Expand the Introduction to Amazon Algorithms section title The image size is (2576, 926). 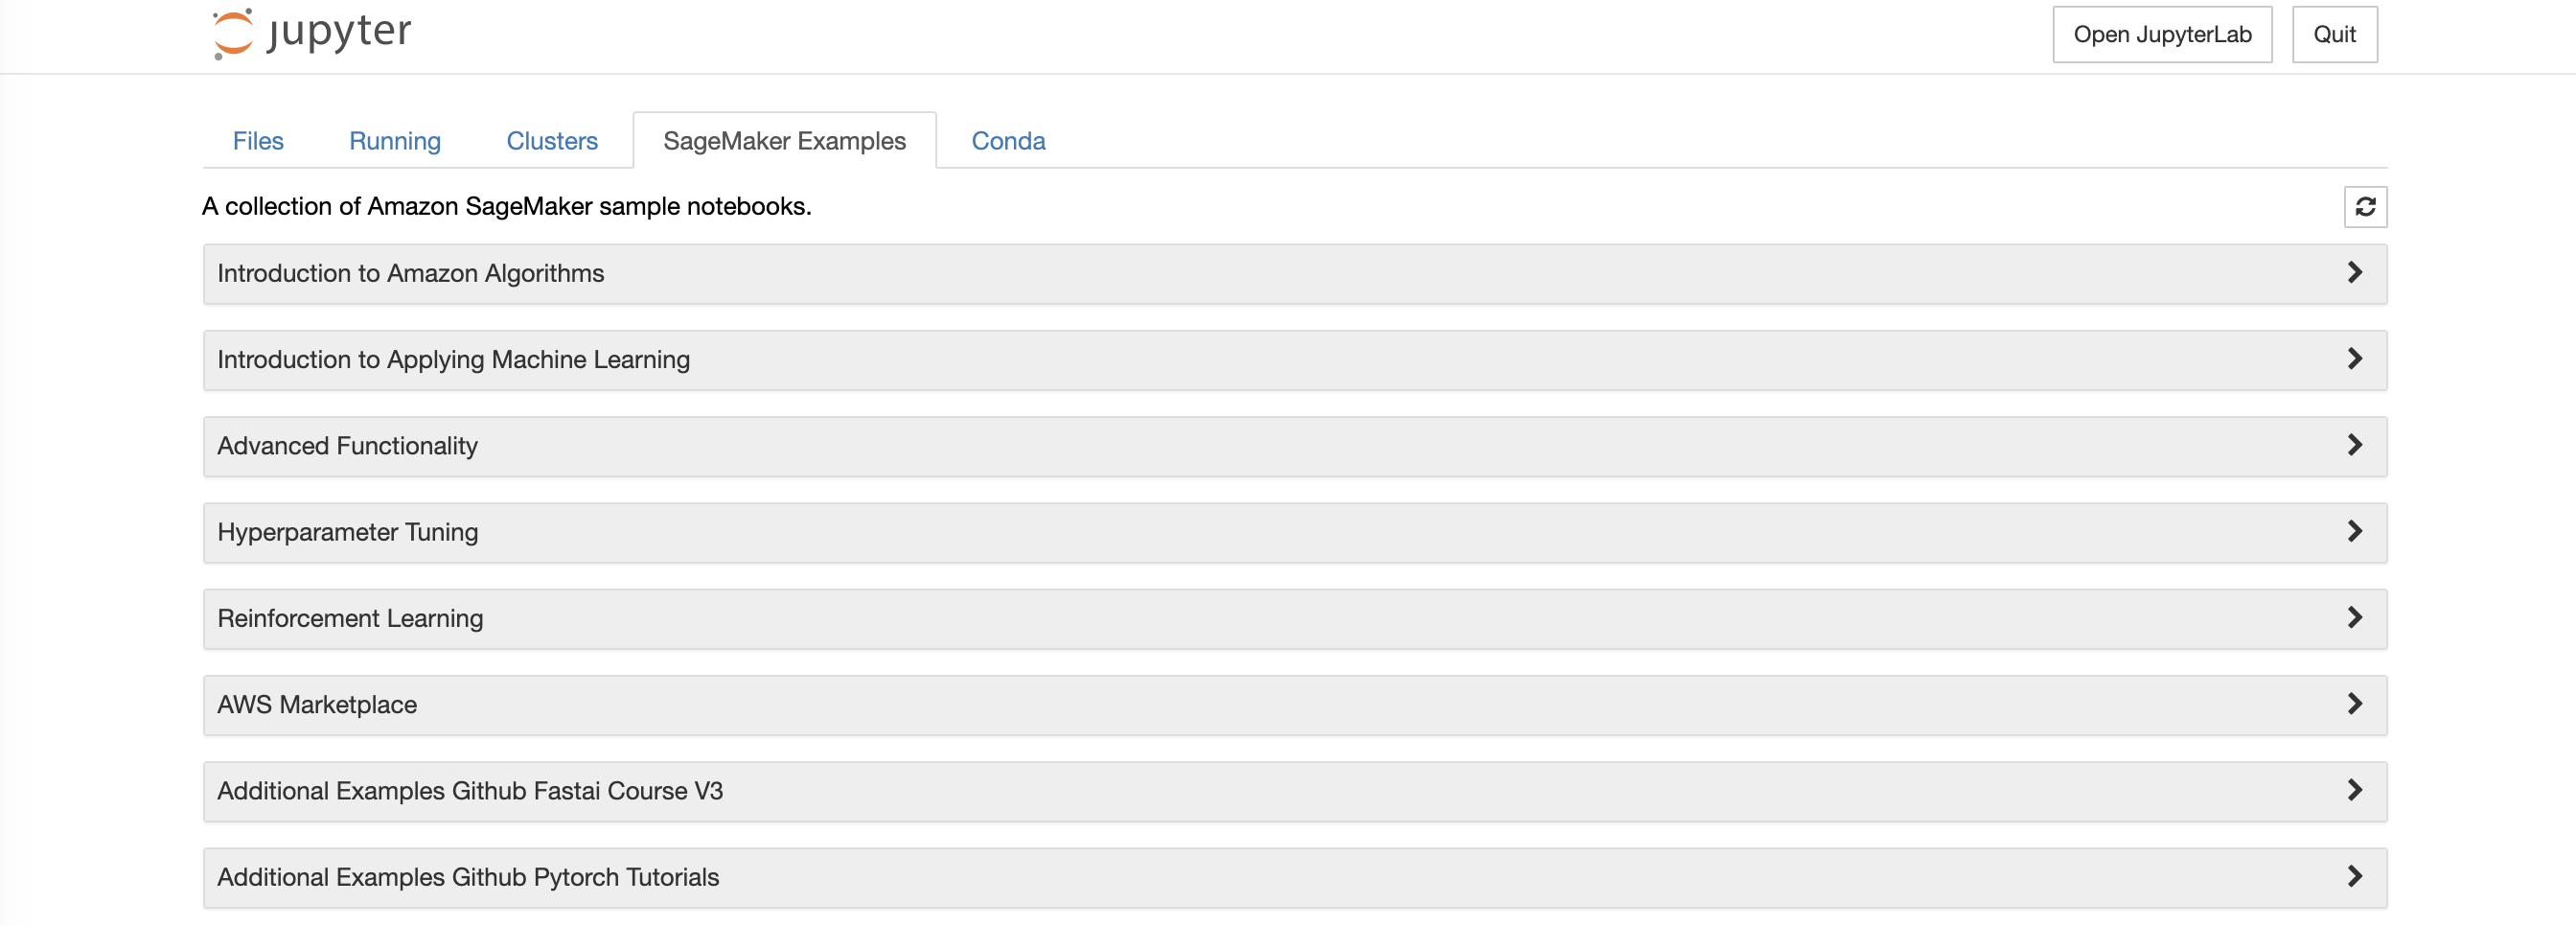click(x=410, y=274)
